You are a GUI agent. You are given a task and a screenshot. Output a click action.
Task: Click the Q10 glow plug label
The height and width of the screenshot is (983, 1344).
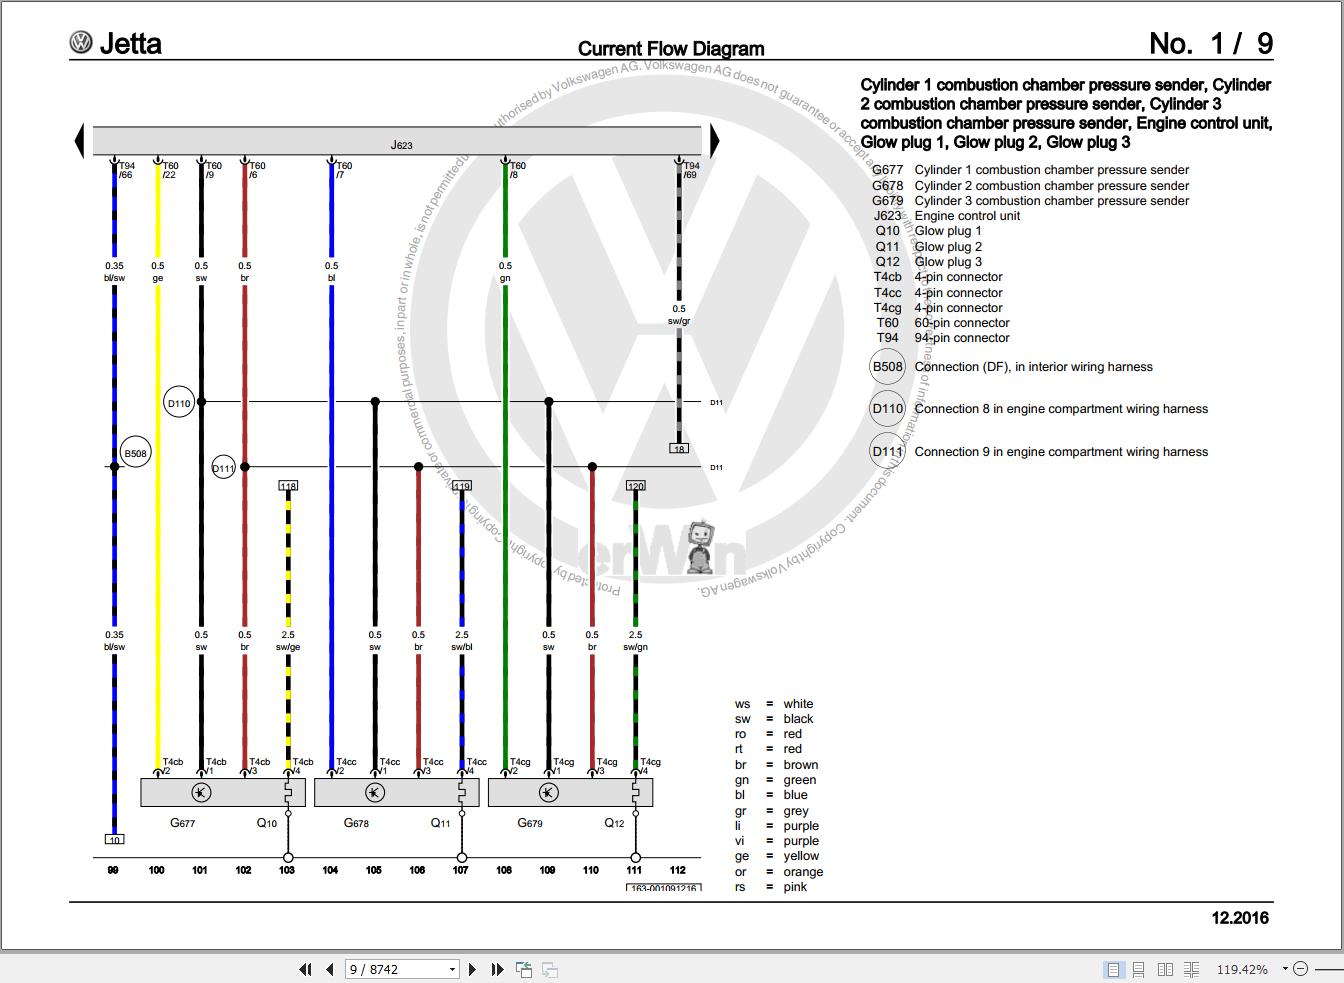[x=266, y=823]
